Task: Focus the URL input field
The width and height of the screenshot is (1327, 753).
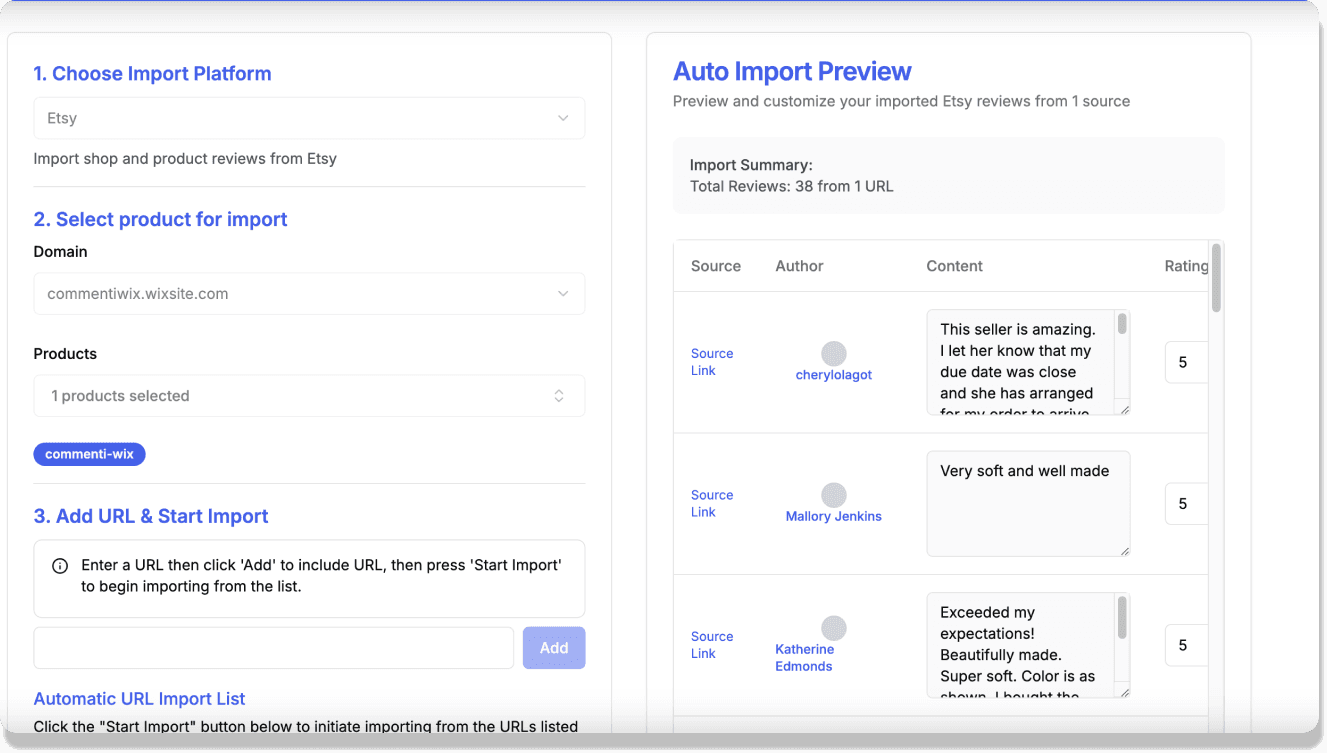Action: 273,648
